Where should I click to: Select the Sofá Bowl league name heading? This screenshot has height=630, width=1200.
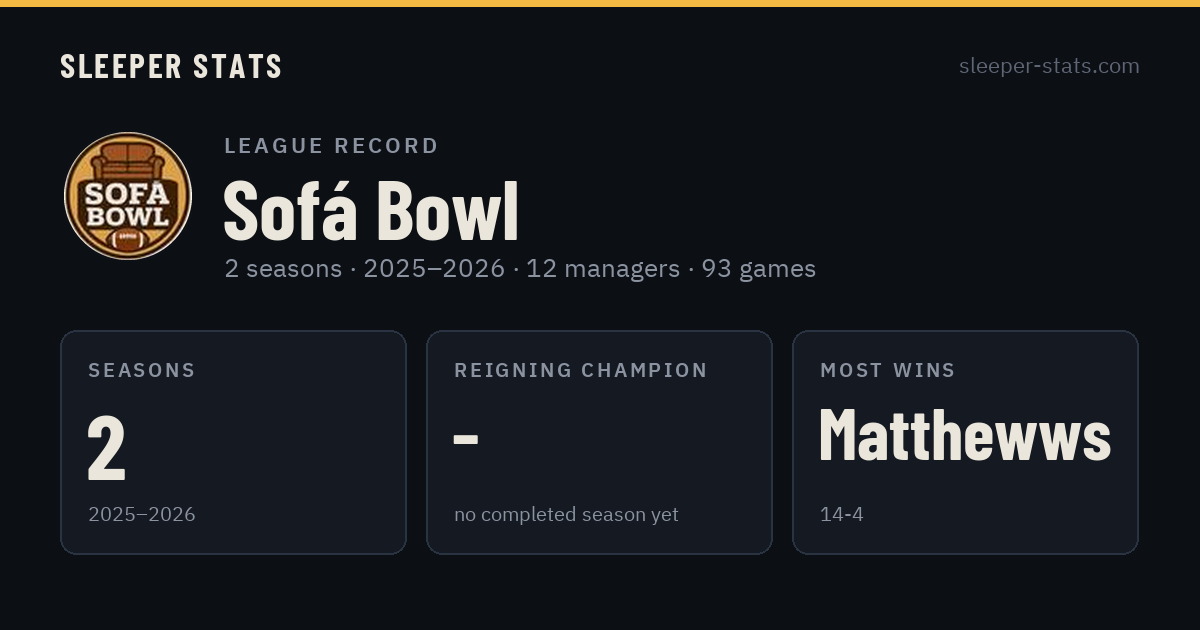[371, 210]
